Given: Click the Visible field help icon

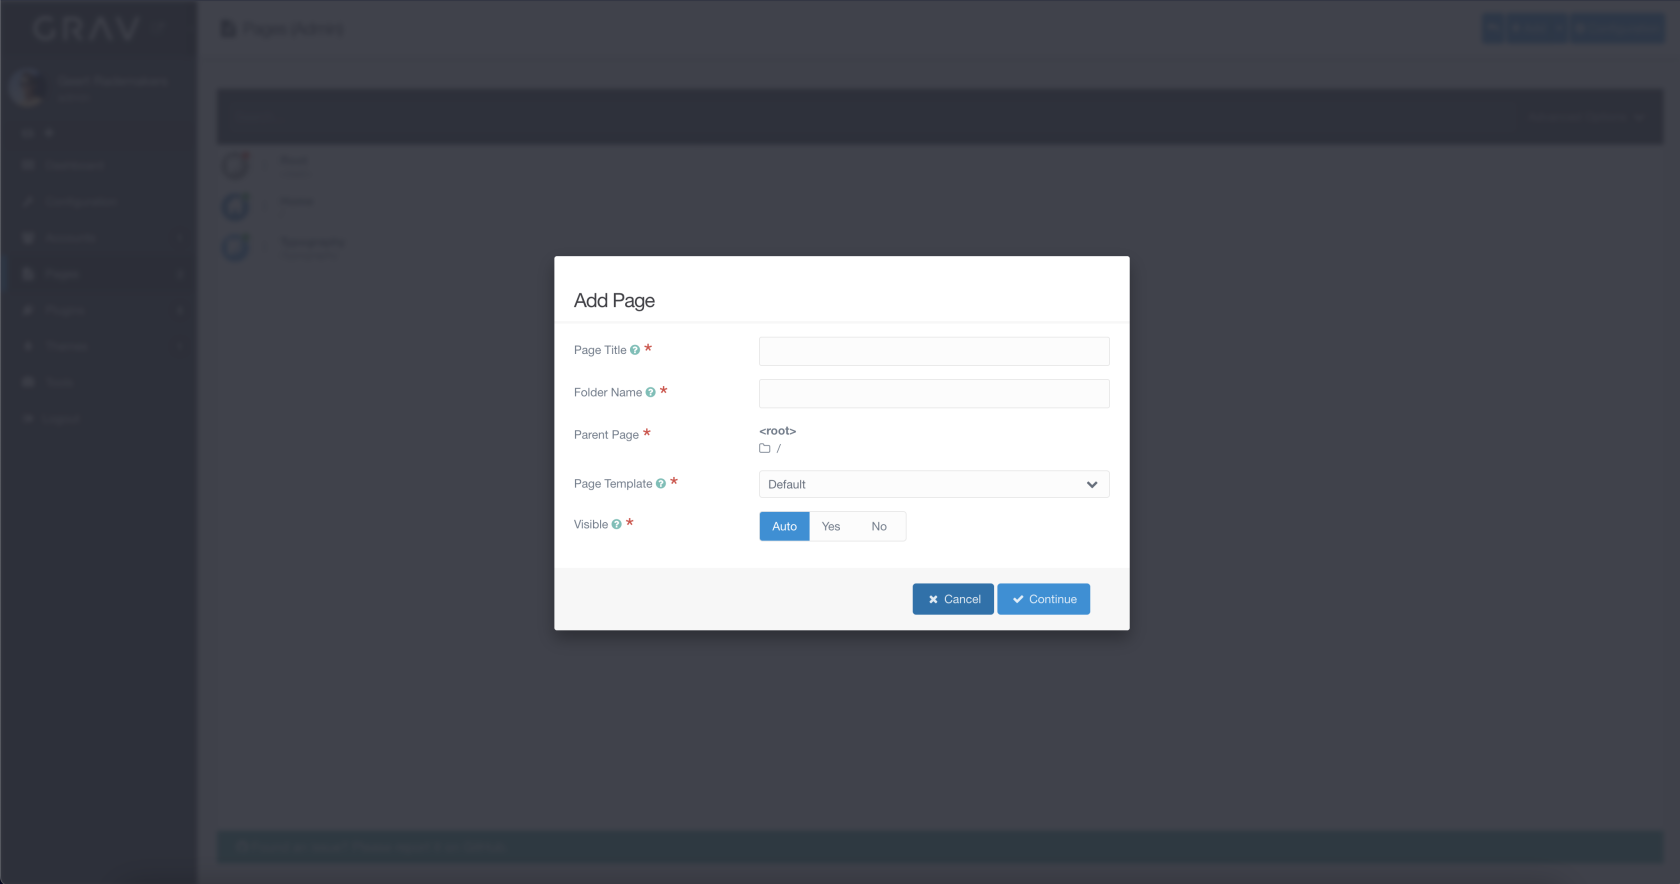Looking at the screenshot, I should tap(616, 525).
